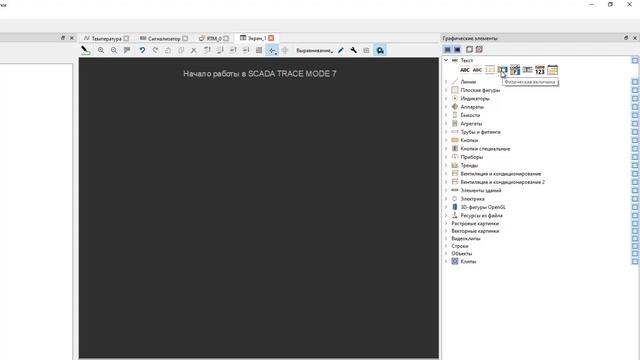Toggle the highlighted snap tool icon
The image size is (640, 360).
pyautogui.click(x=272, y=50)
